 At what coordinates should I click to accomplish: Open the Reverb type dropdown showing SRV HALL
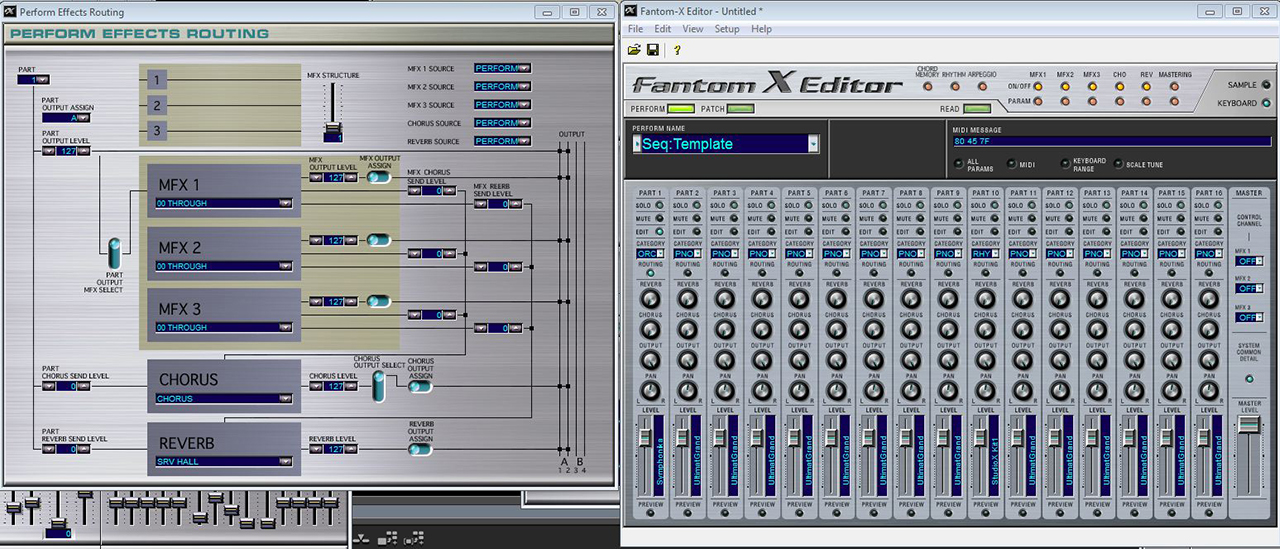(224, 462)
